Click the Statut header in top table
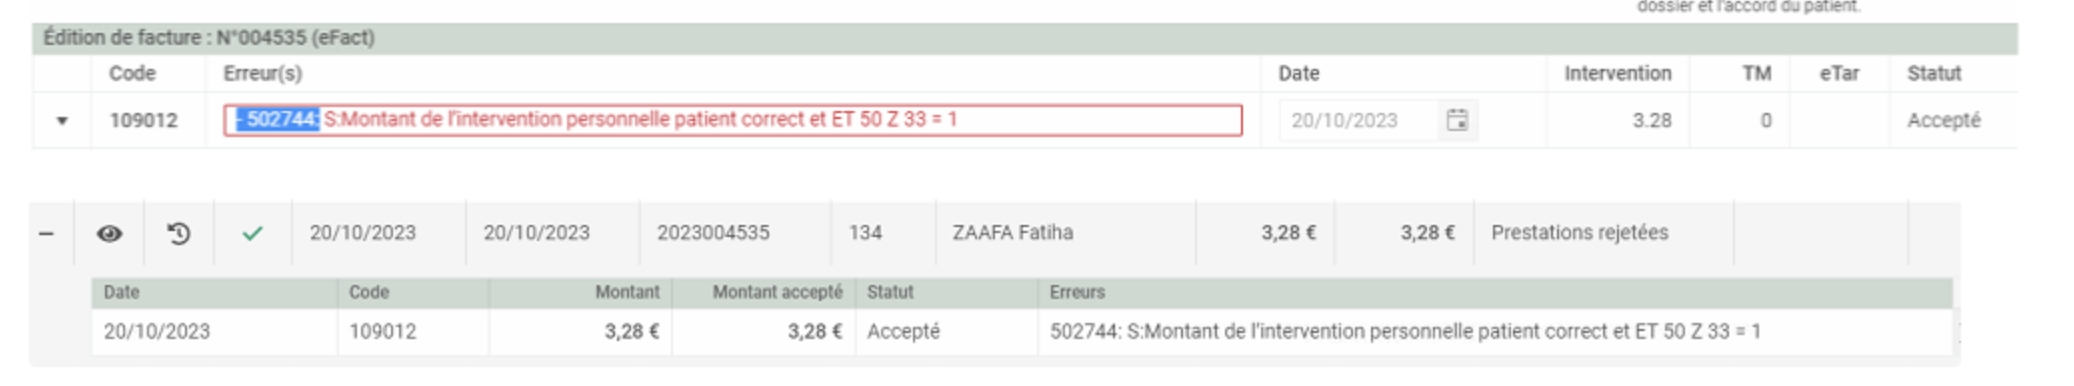This screenshot has width=2074, height=386. (1934, 73)
